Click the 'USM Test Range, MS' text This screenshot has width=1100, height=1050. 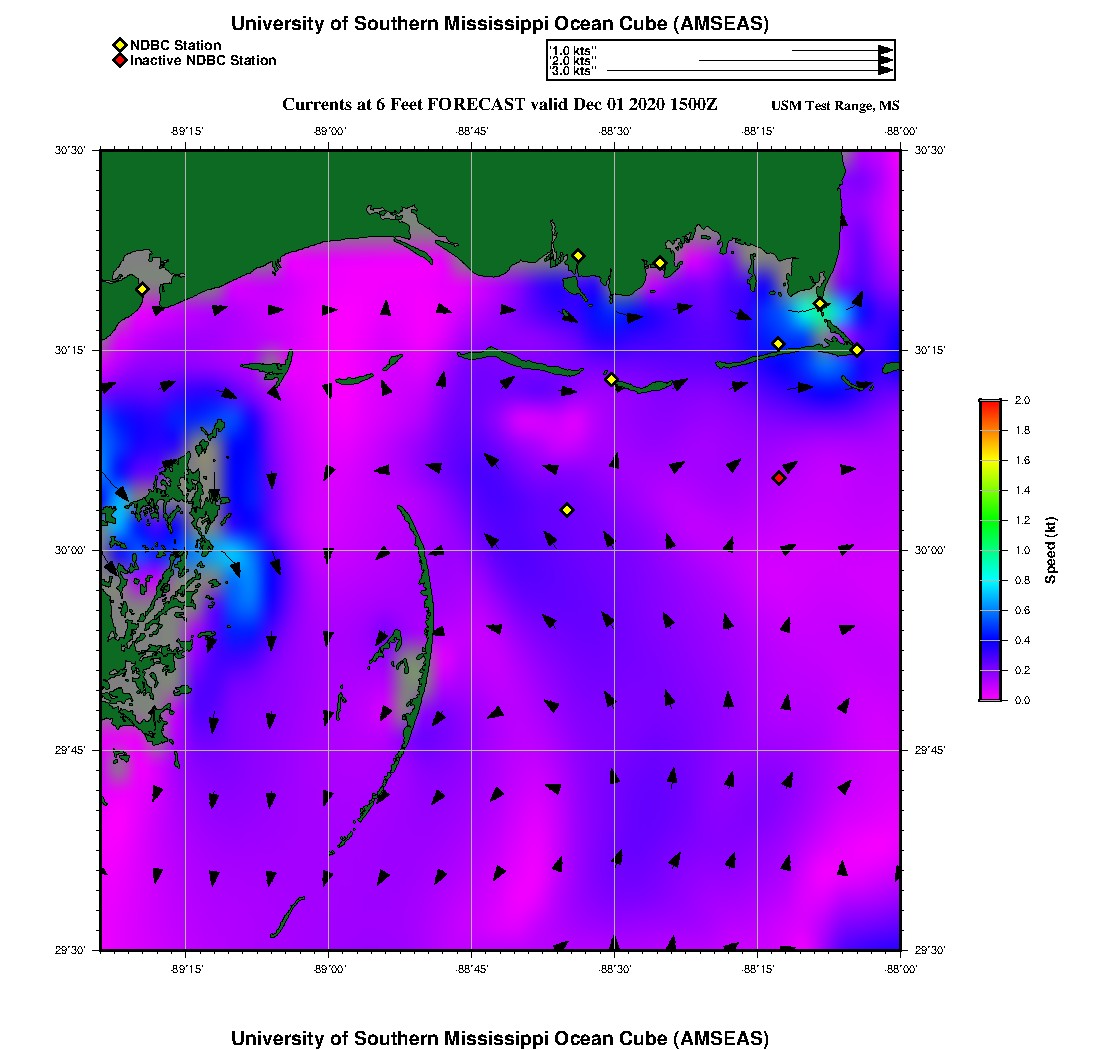coord(835,106)
